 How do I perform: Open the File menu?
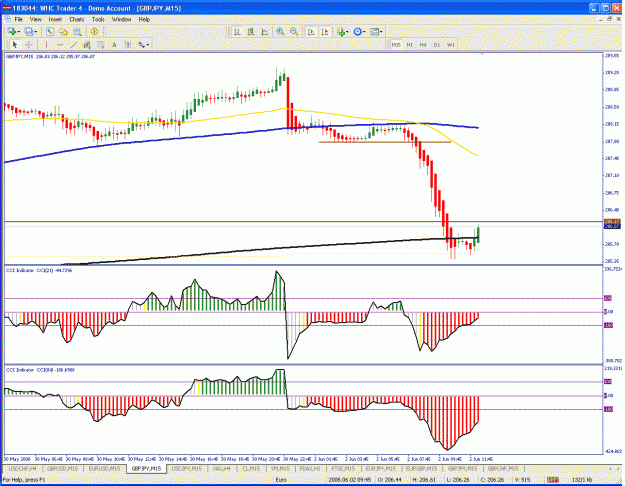tap(18, 19)
